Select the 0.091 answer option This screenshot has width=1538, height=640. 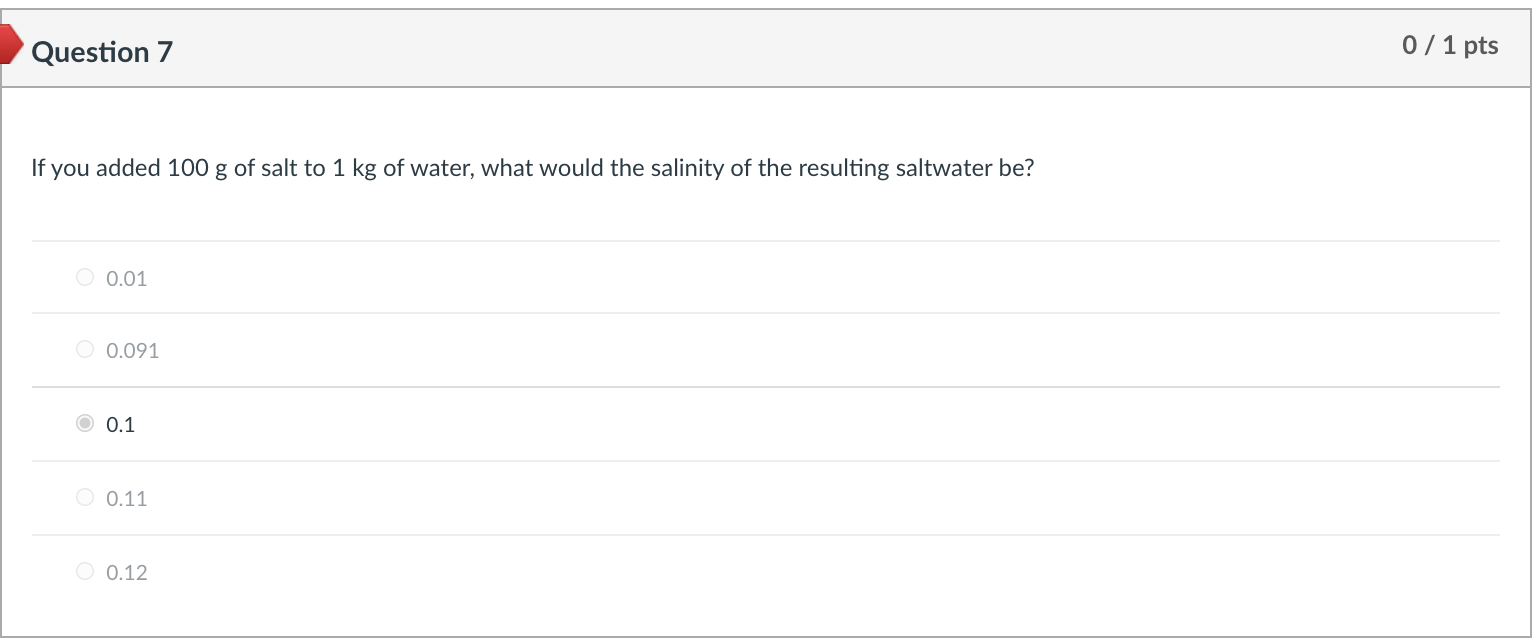pyautogui.click(x=85, y=349)
